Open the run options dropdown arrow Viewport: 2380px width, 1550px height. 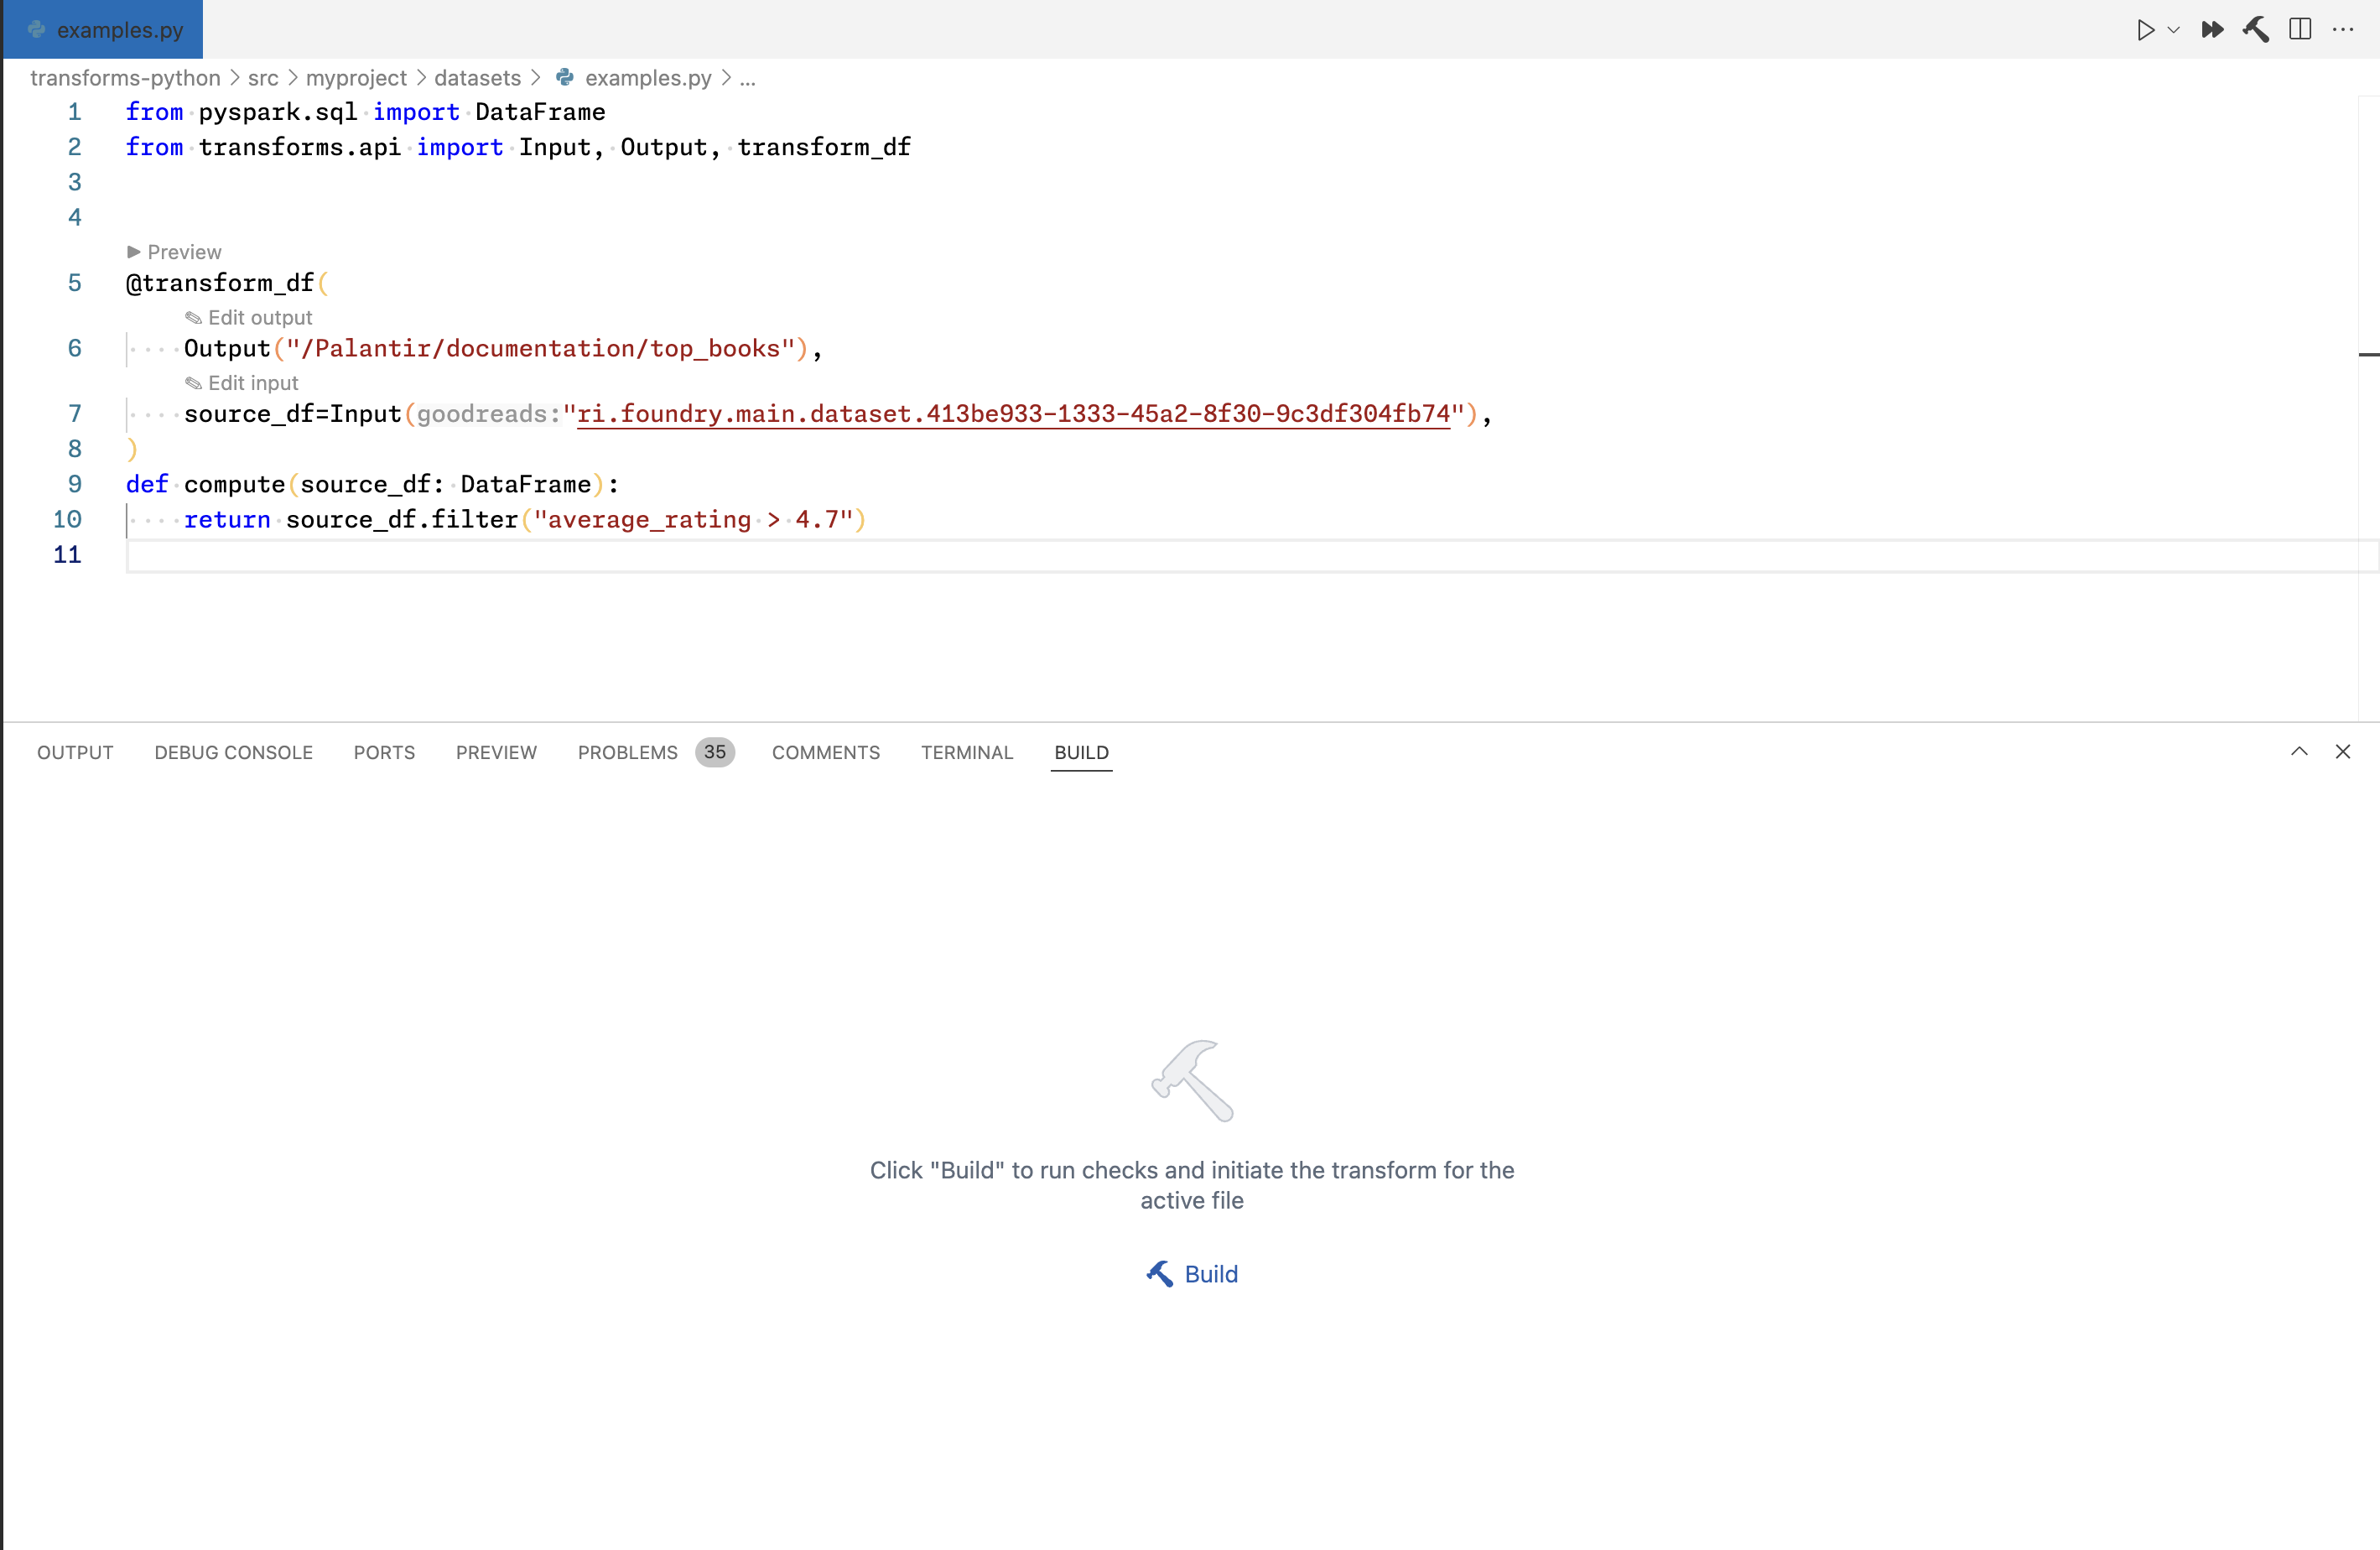pos(2173,30)
